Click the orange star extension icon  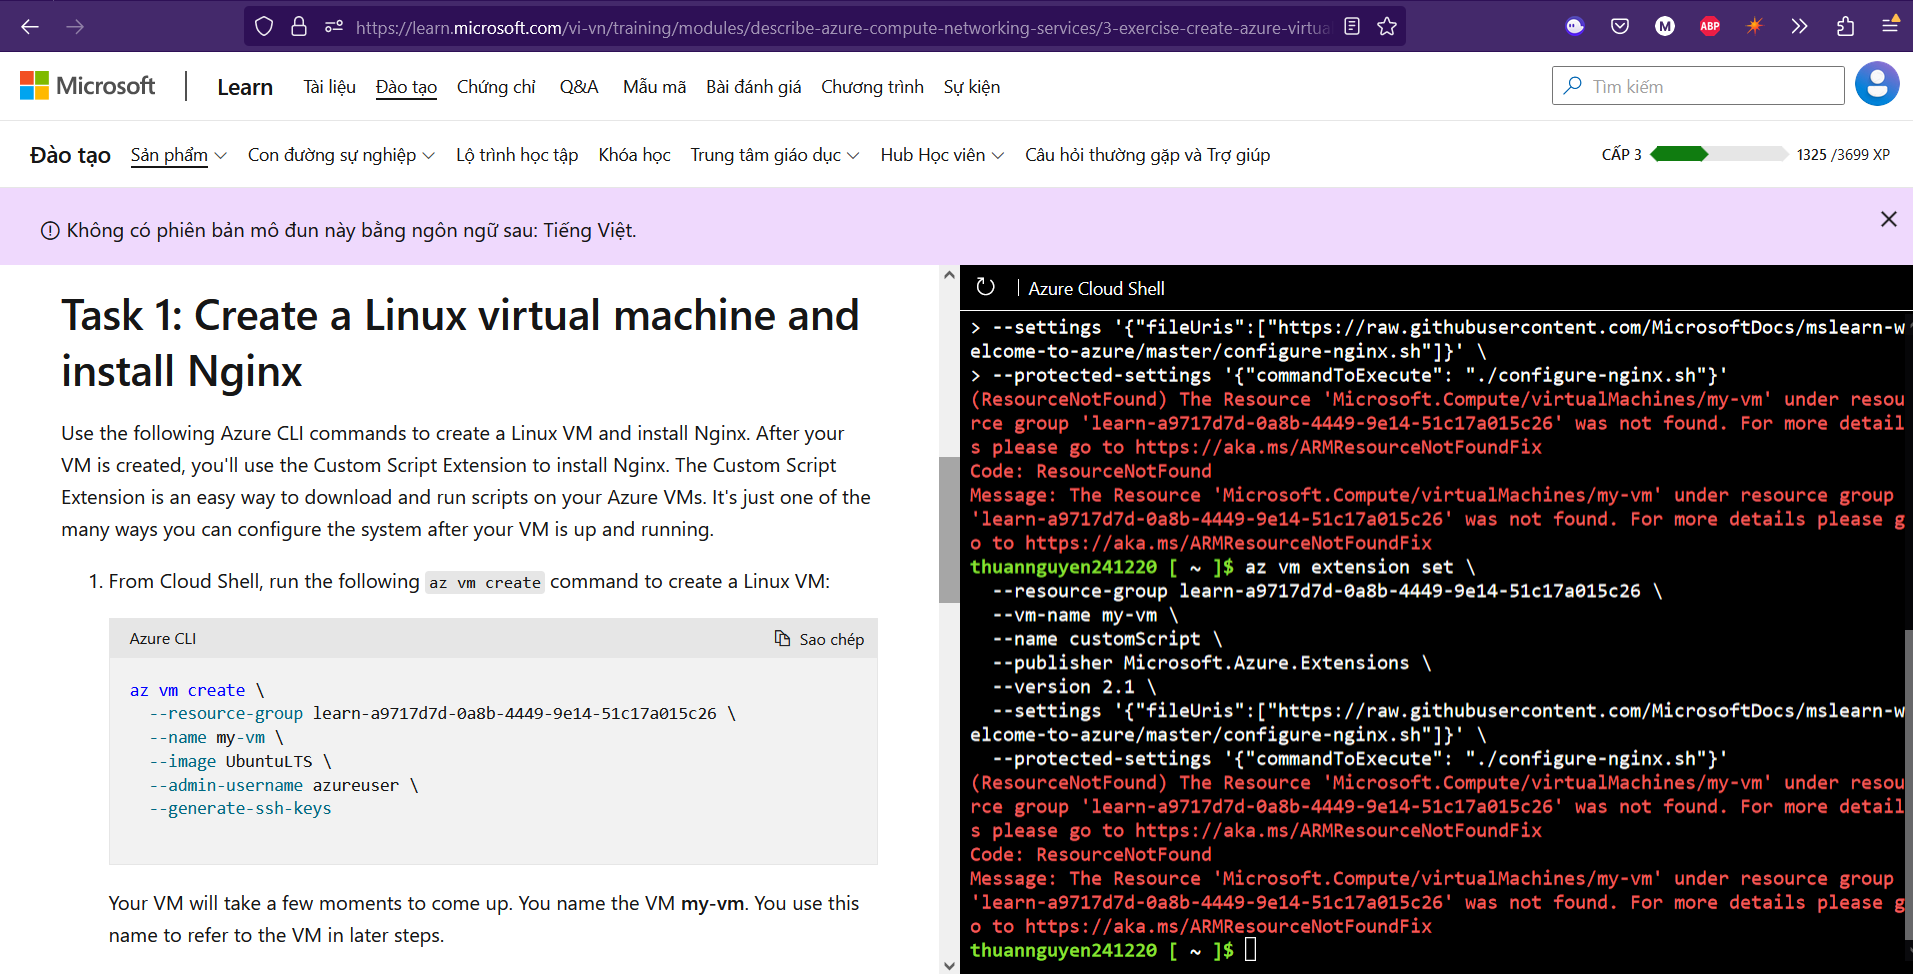[1754, 27]
